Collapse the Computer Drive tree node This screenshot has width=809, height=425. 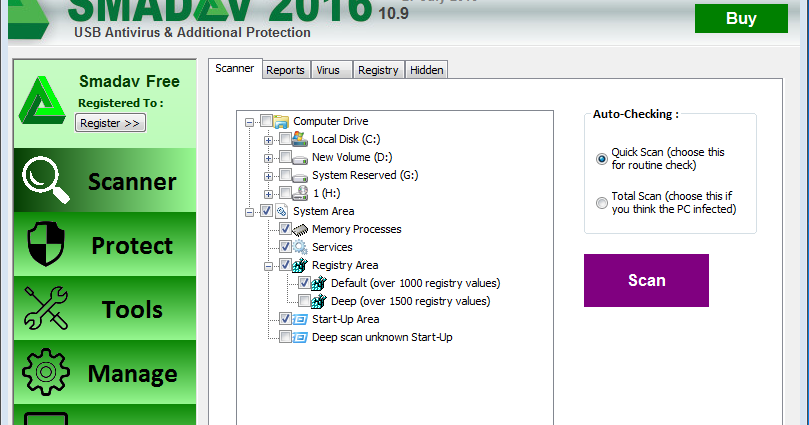click(250, 122)
